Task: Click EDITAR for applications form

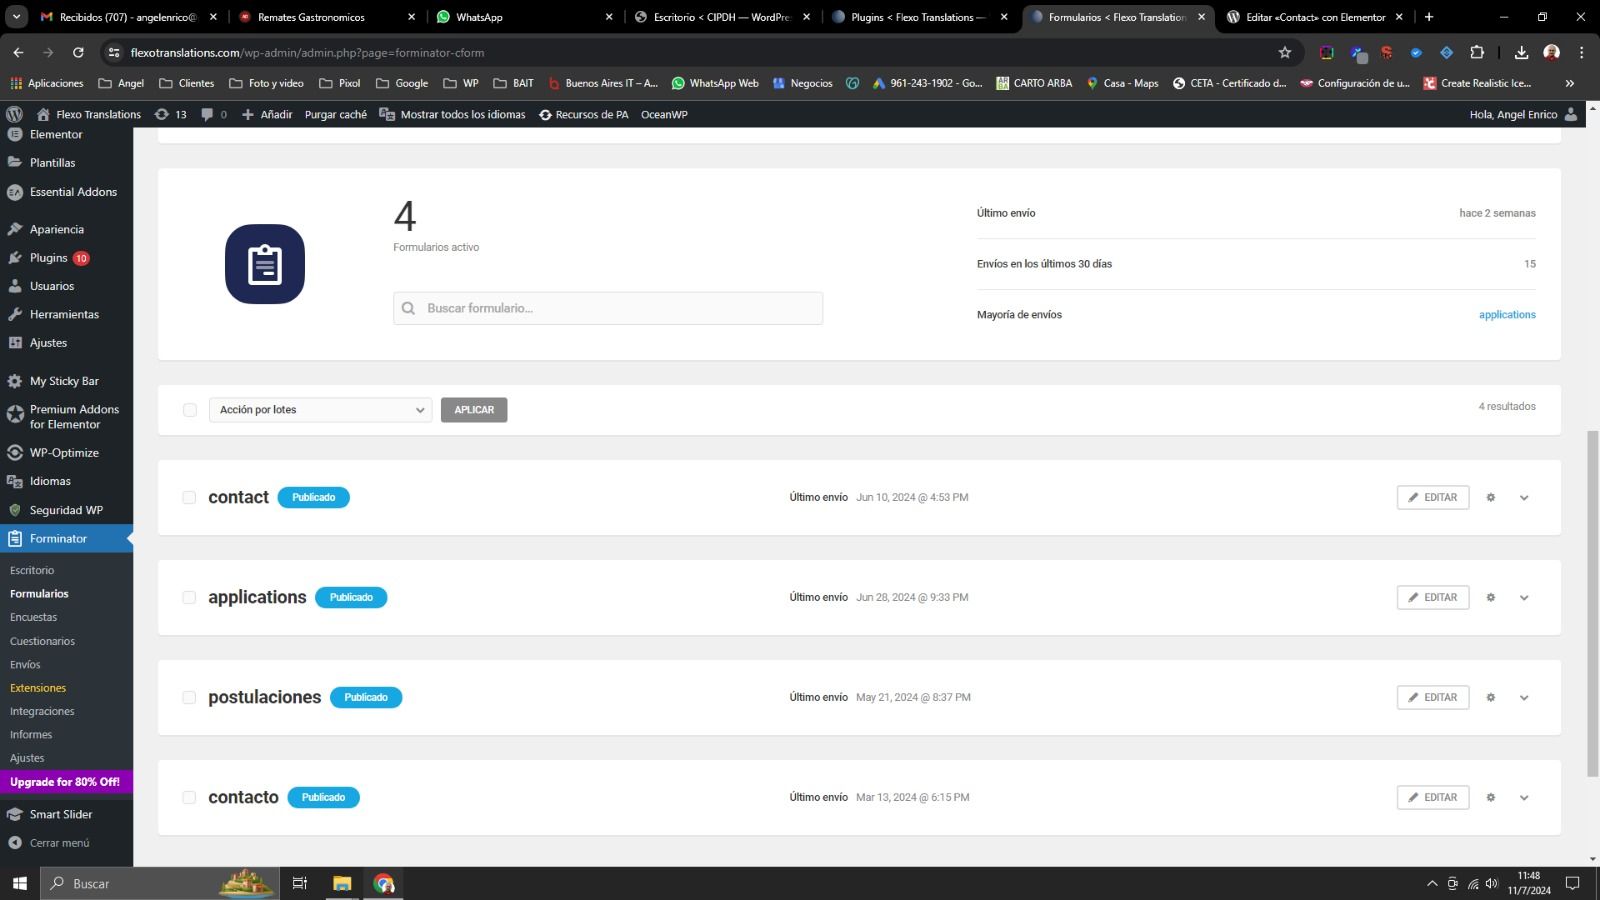Action: 1433,597
